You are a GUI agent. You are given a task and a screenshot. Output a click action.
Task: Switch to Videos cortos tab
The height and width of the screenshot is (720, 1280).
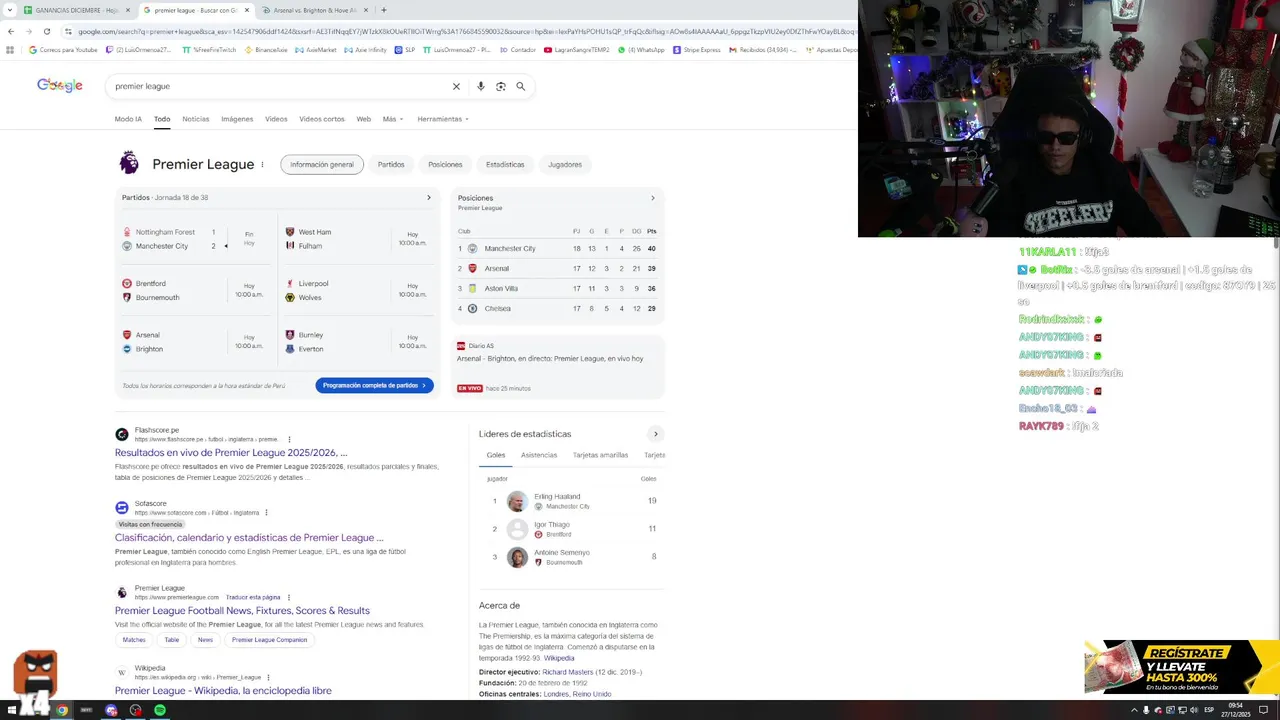[321, 119]
